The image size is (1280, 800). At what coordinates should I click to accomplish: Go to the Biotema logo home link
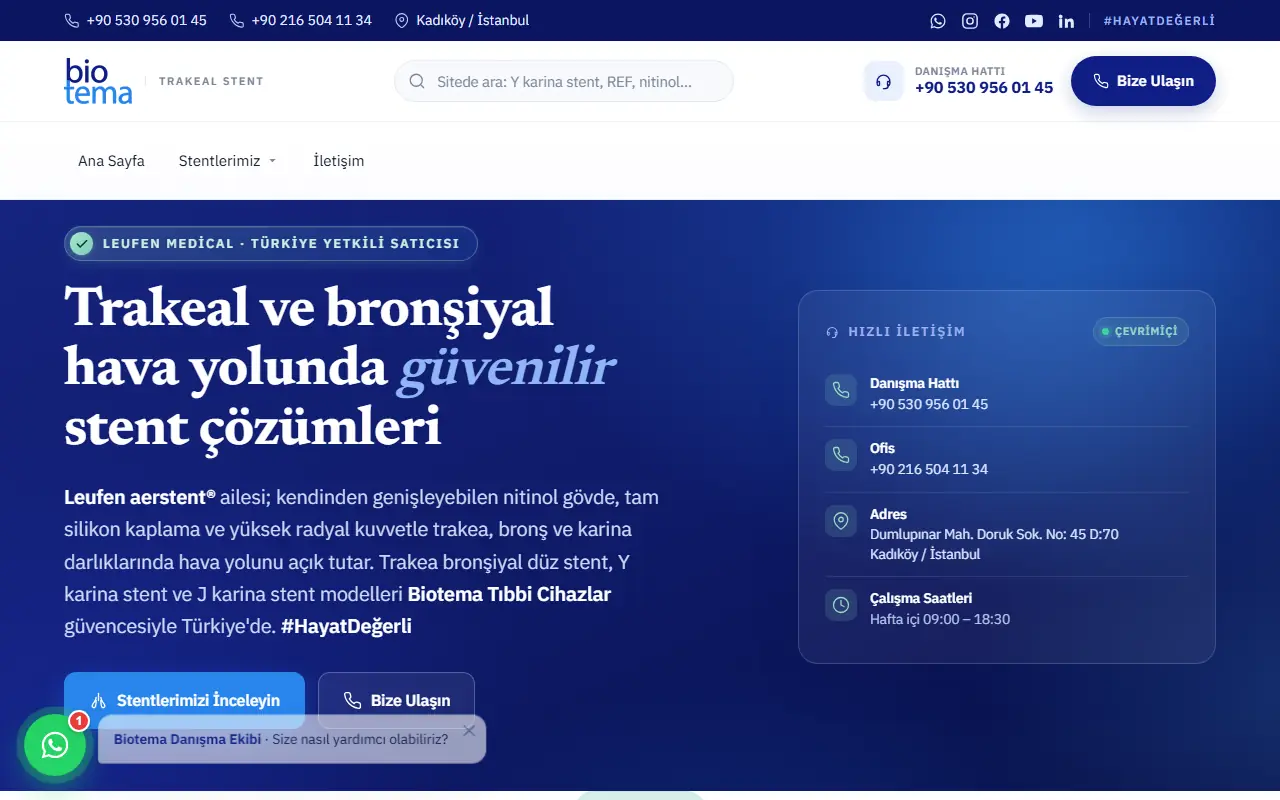coord(98,81)
